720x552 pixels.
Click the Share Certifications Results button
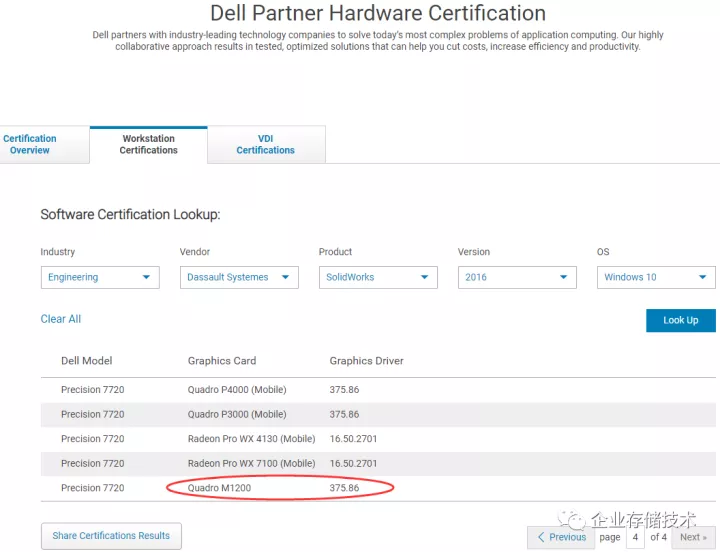tap(111, 536)
